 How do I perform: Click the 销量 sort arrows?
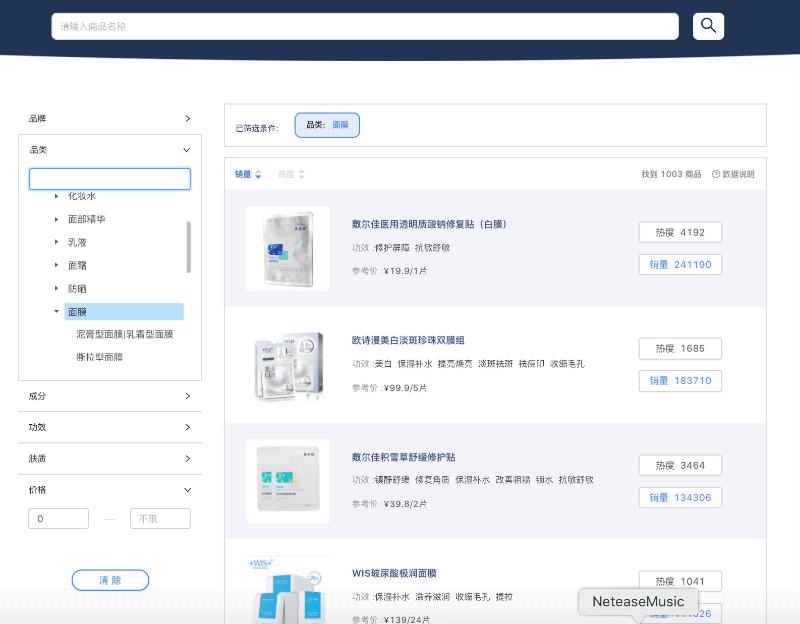260,173
